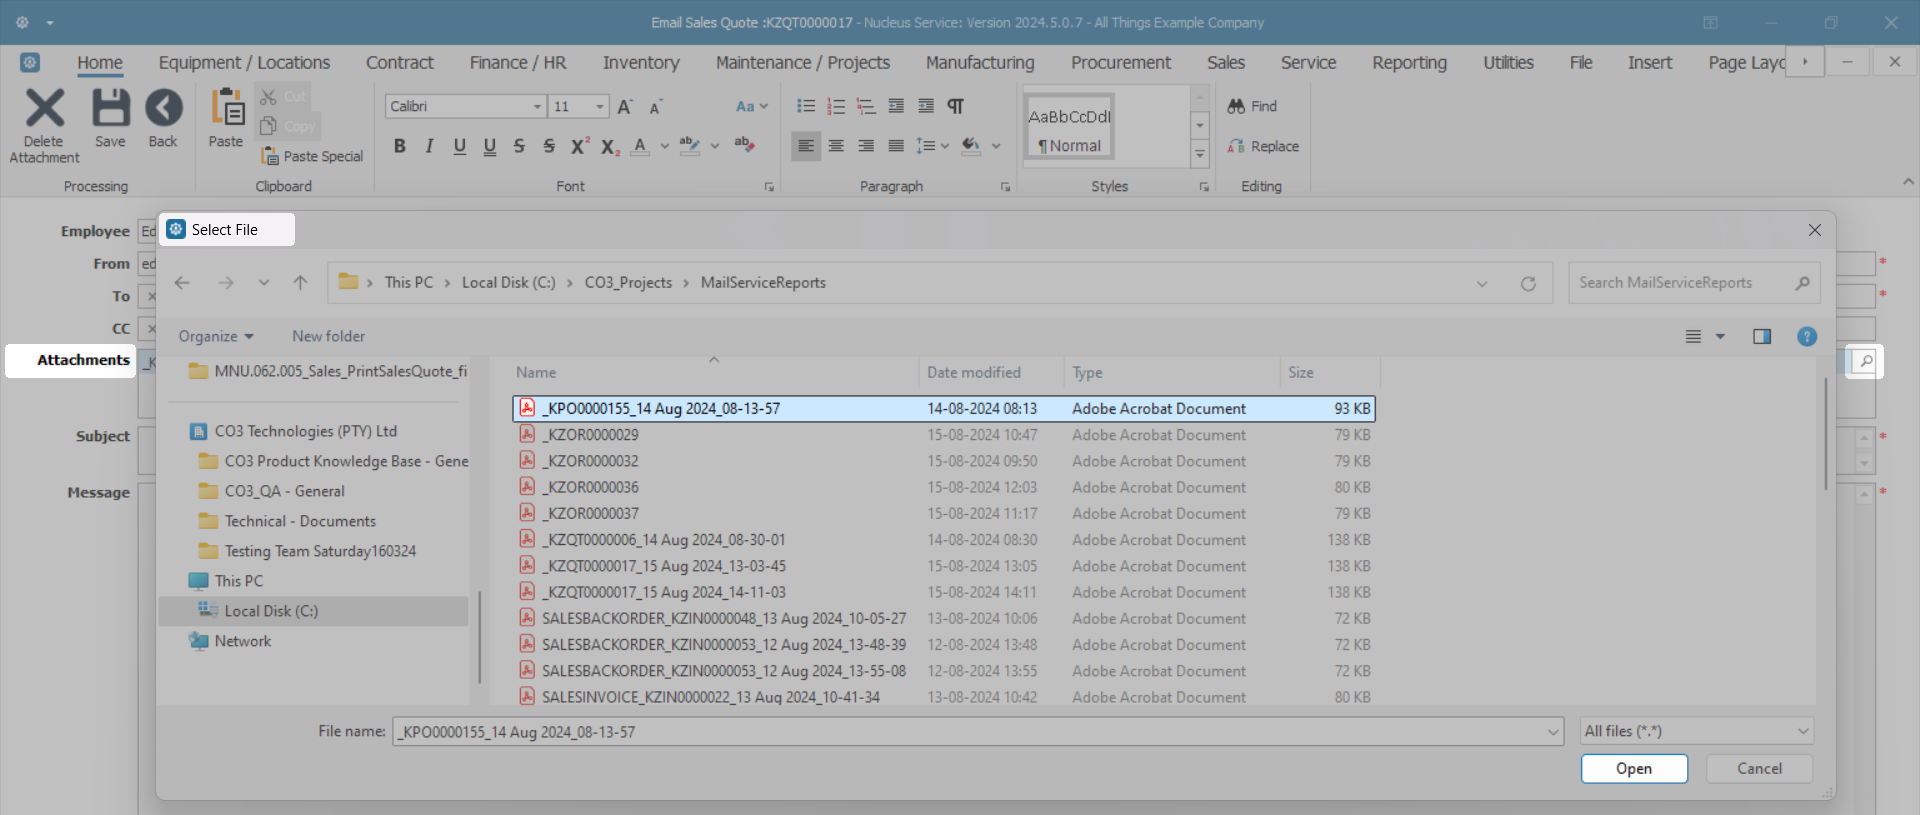The image size is (1920, 815).
Task: Click Paste Special in the Clipboard group
Action: click(312, 156)
